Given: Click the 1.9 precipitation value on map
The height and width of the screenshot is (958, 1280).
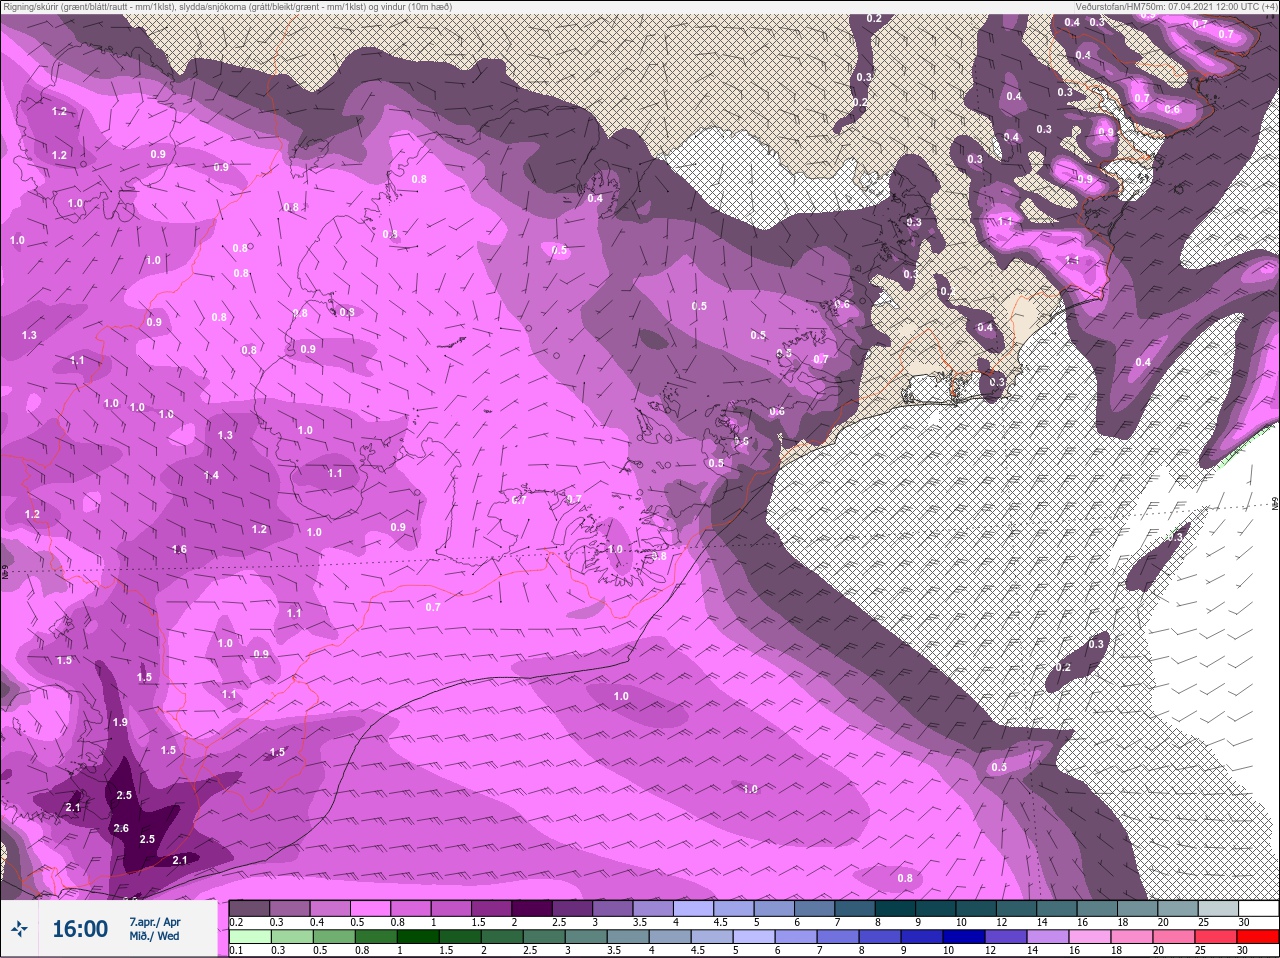Looking at the screenshot, I should (x=120, y=722).
